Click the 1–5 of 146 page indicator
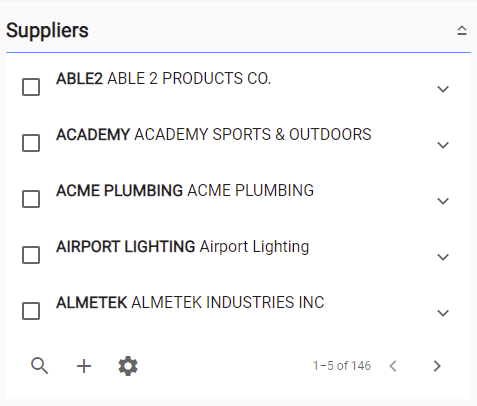 click(x=342, y=366)
